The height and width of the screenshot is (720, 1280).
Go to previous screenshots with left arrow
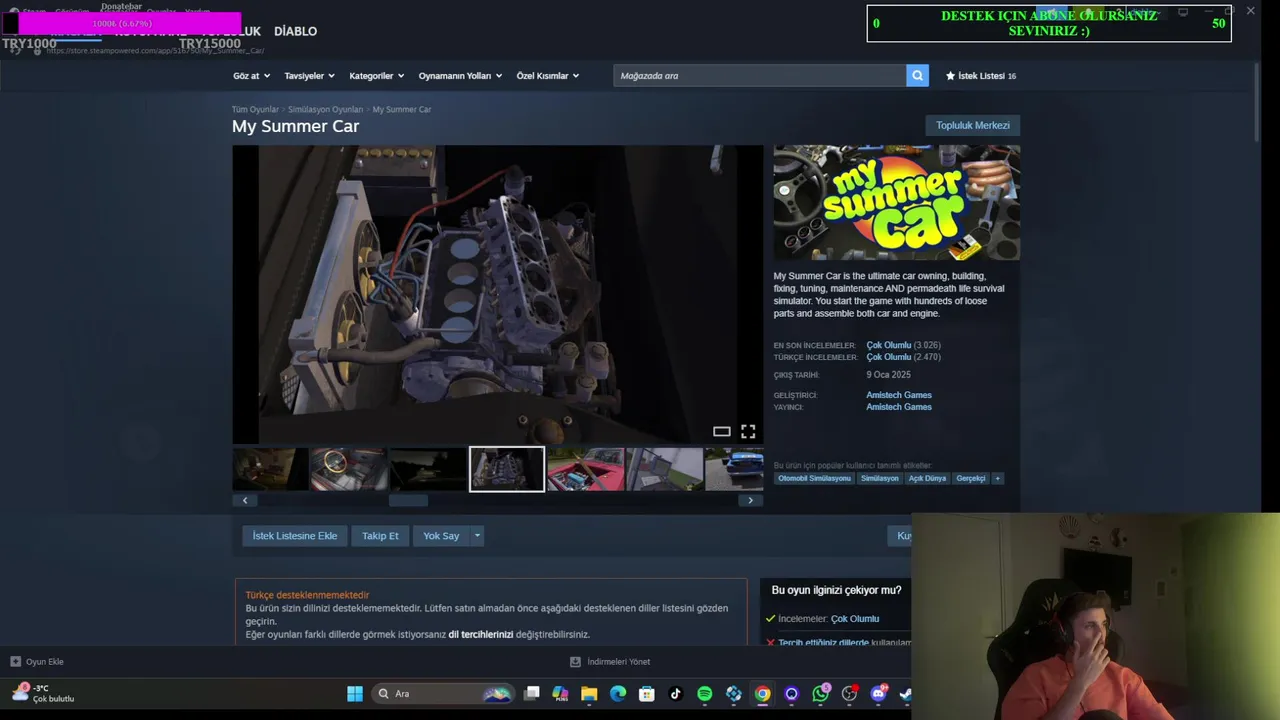pos(245,500)
